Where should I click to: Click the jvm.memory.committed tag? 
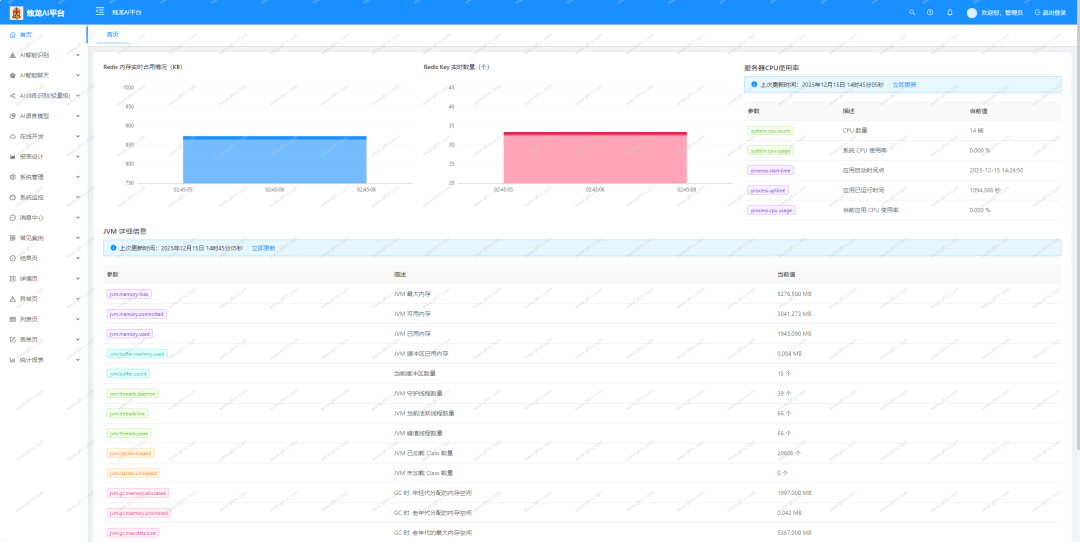[136, 313]
